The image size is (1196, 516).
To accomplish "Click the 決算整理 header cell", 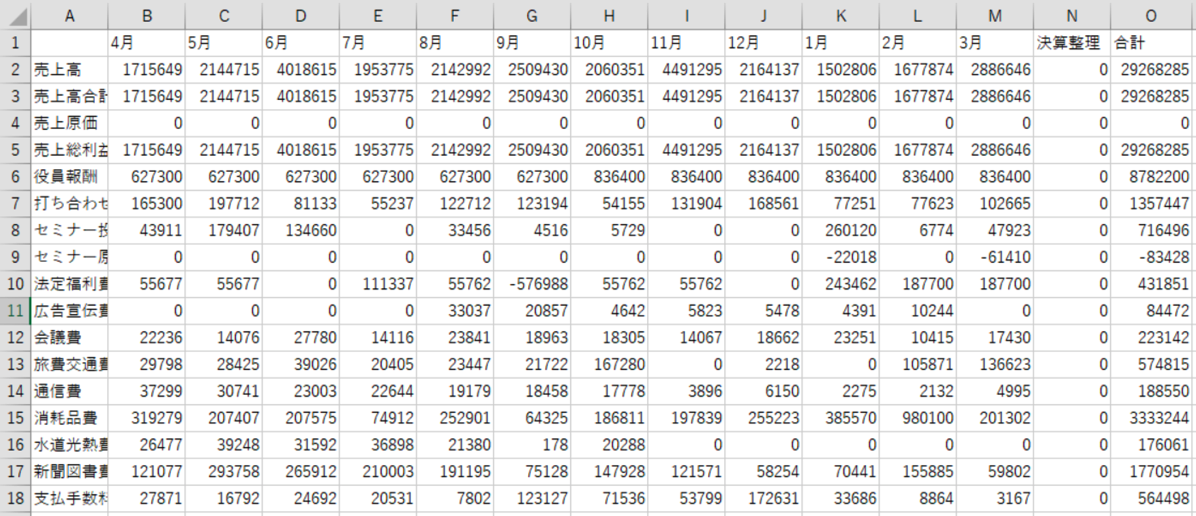I will tap(1072, 42).
